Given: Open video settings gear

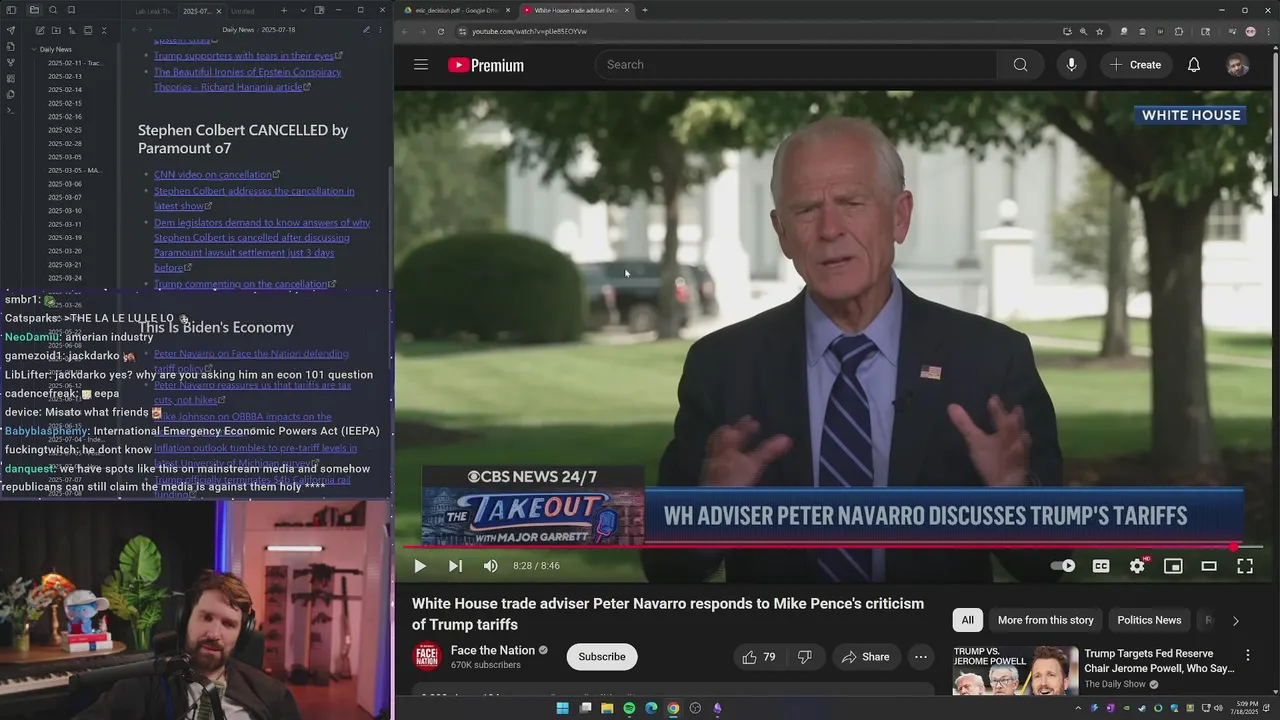Looking at the screenshot, I should tap(1137, 566).
